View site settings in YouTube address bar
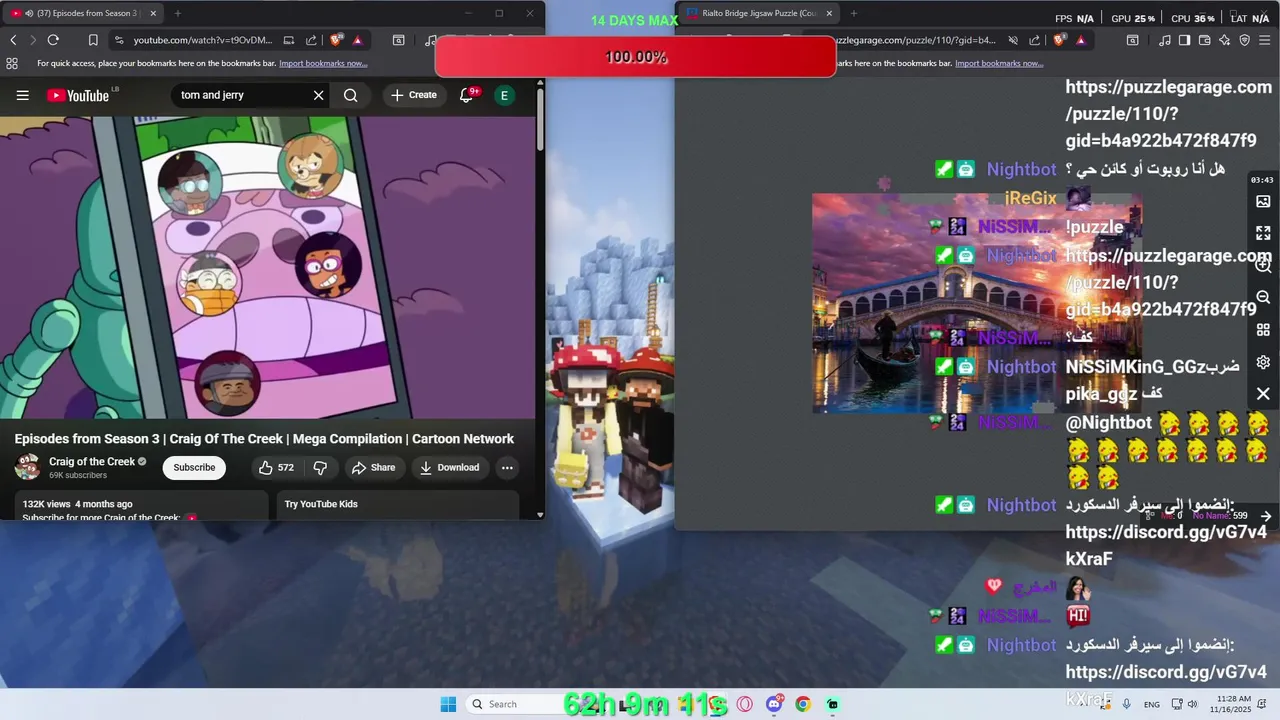This screenshot has width=1280, height=720. 119,40
